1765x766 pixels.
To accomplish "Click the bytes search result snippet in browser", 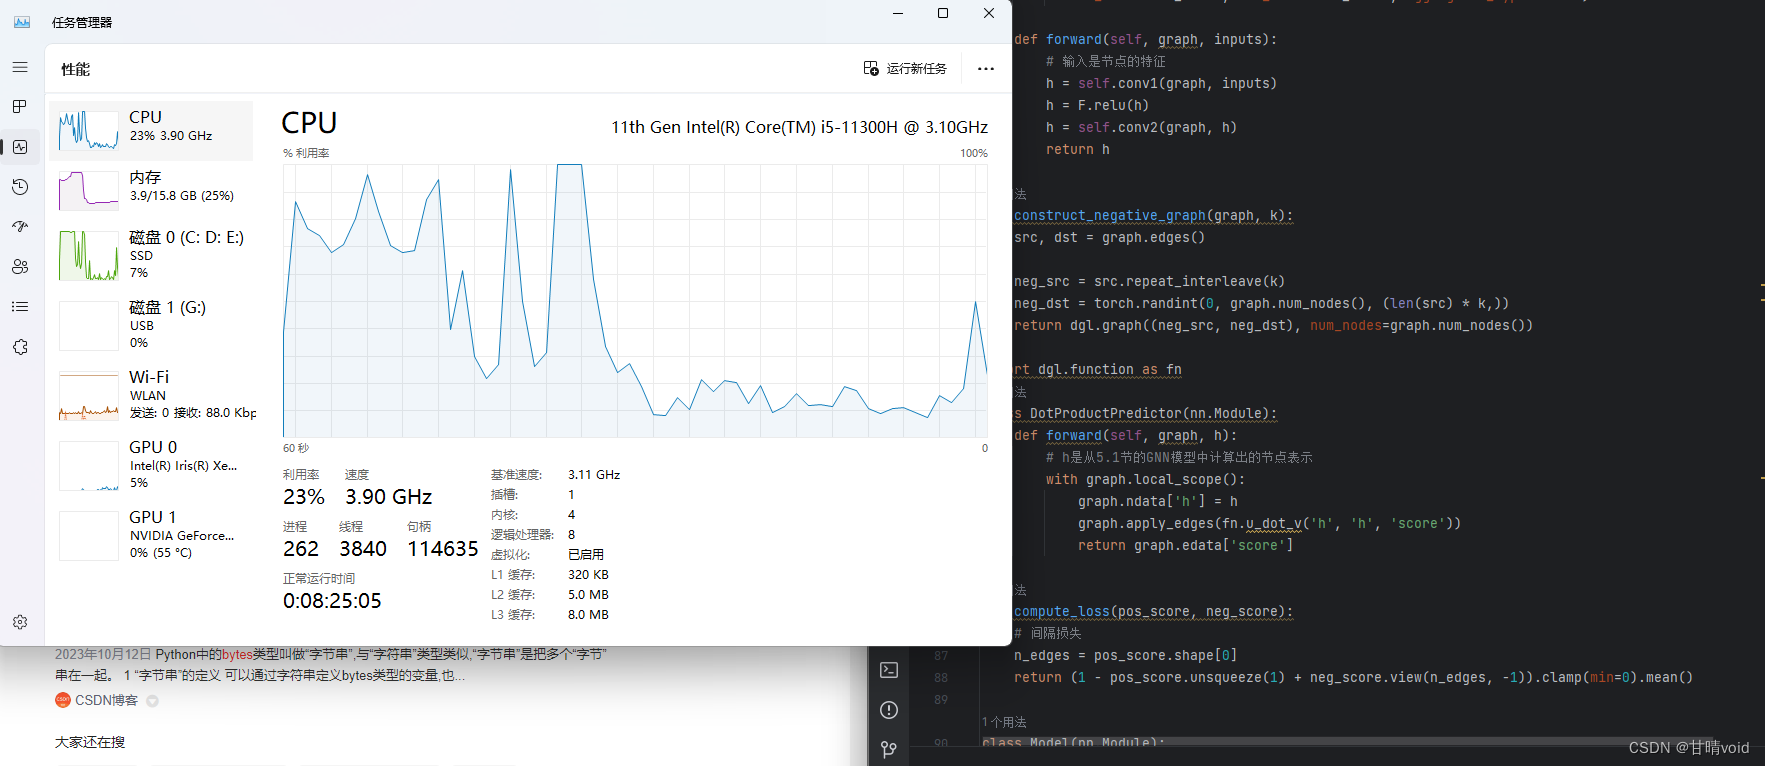I will [x=331, y=665].
